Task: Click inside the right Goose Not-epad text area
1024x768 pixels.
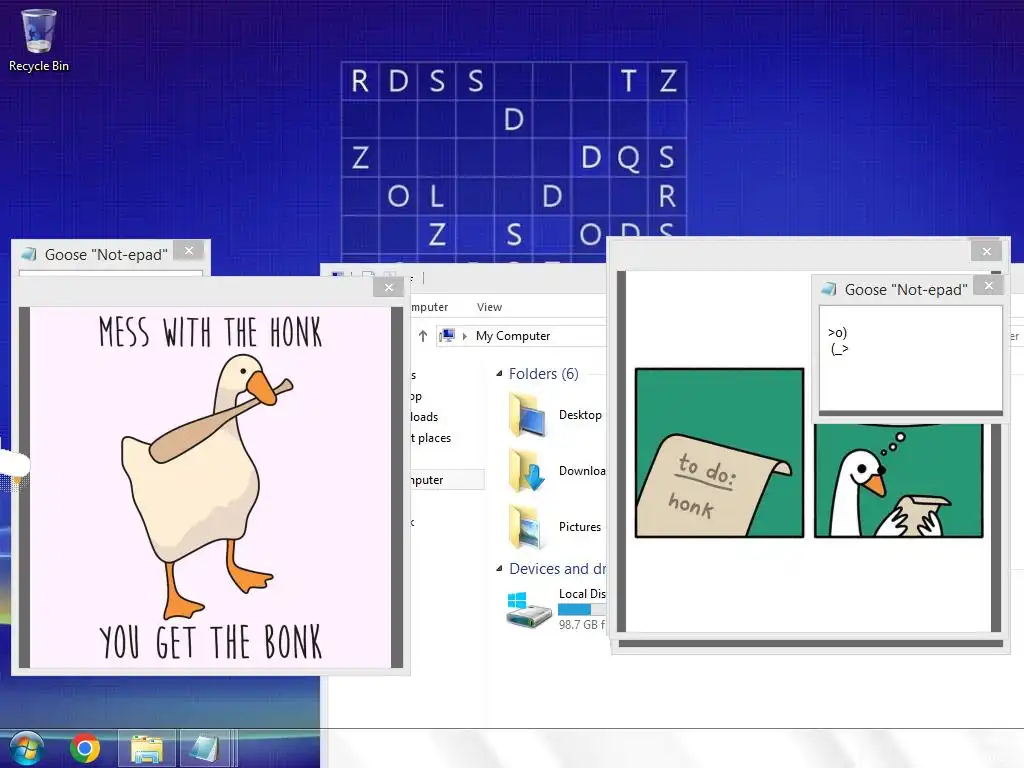Action: click(x=911, y=358)
